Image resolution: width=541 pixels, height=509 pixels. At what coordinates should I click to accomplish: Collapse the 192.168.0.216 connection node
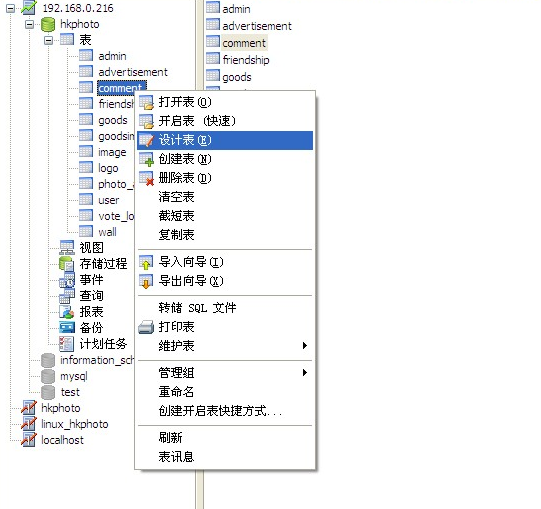11,8
